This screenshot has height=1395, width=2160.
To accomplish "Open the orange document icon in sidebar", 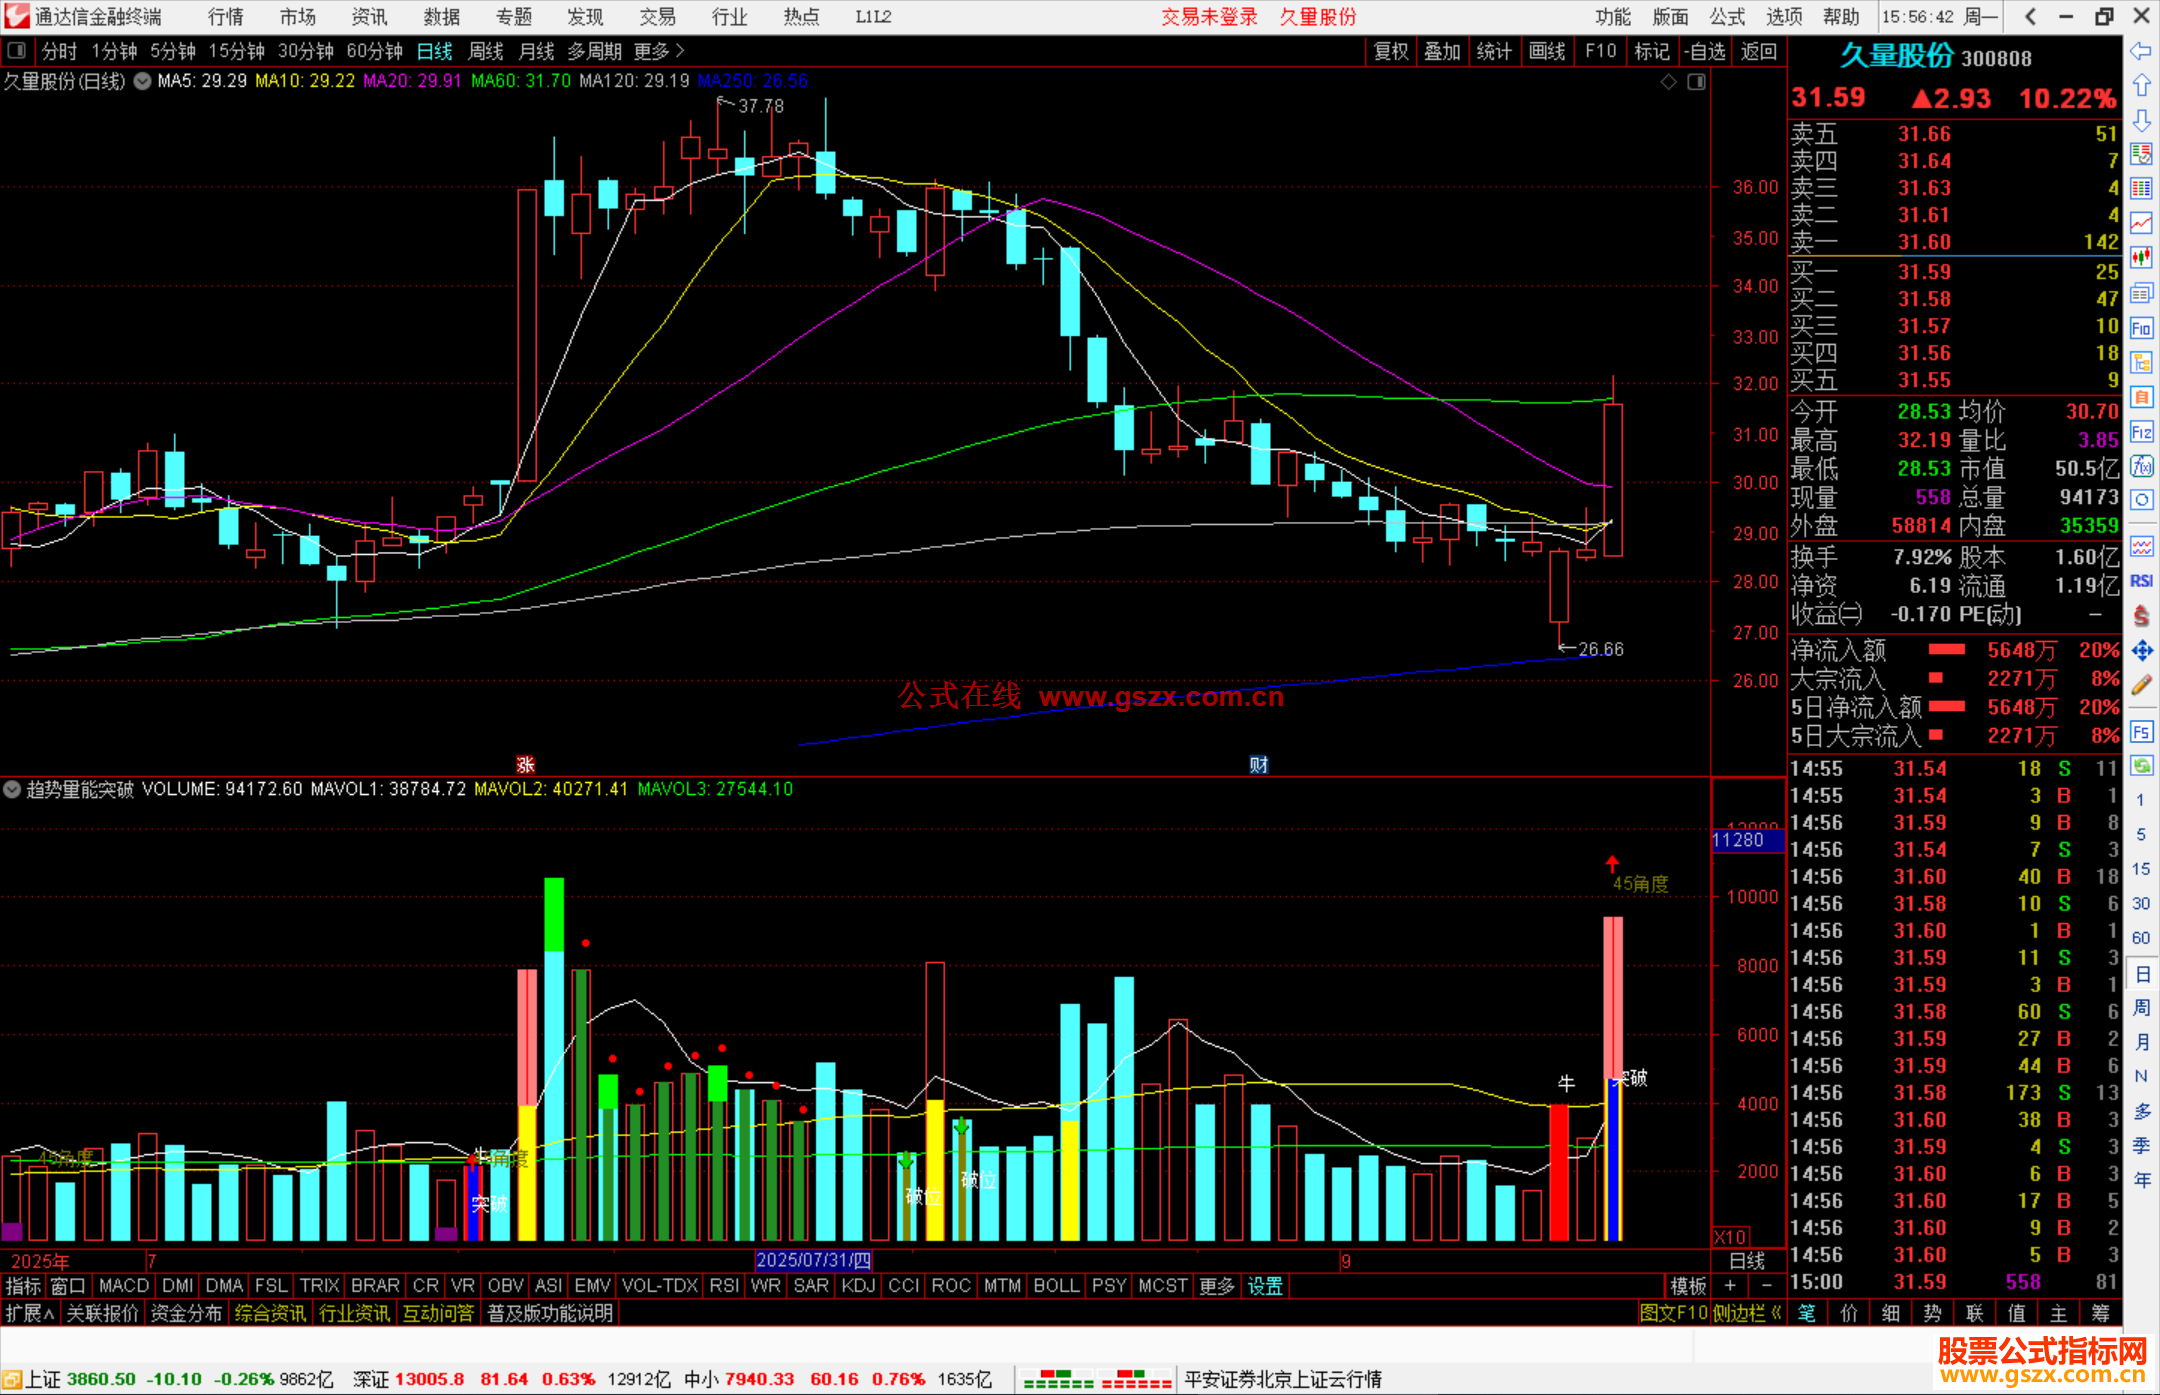I will (2141, 397).
